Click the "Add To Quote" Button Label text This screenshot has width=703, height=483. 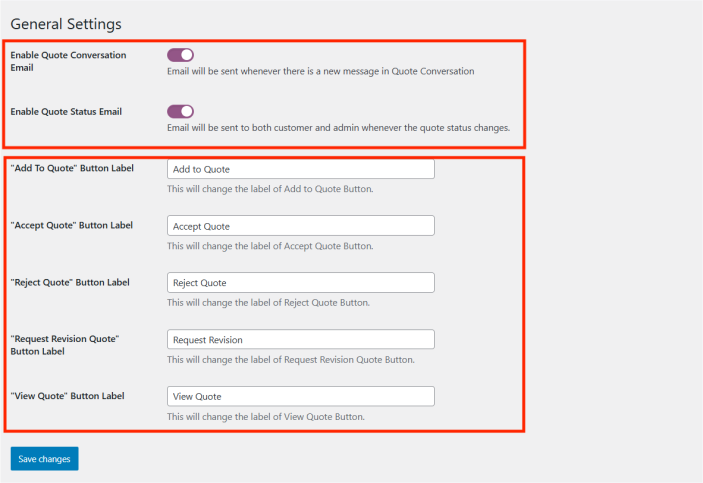(x=72, y=168)
